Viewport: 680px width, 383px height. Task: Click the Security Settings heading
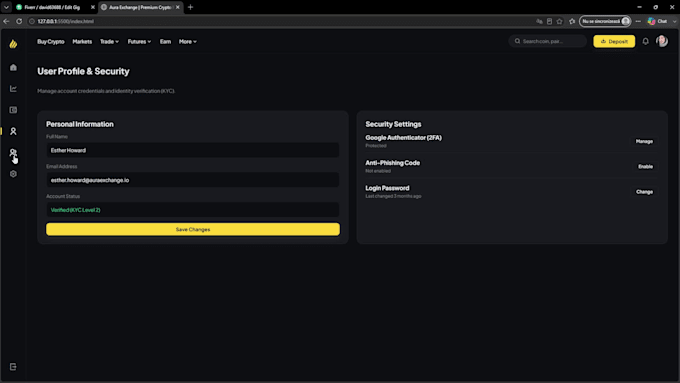point(393,124)
